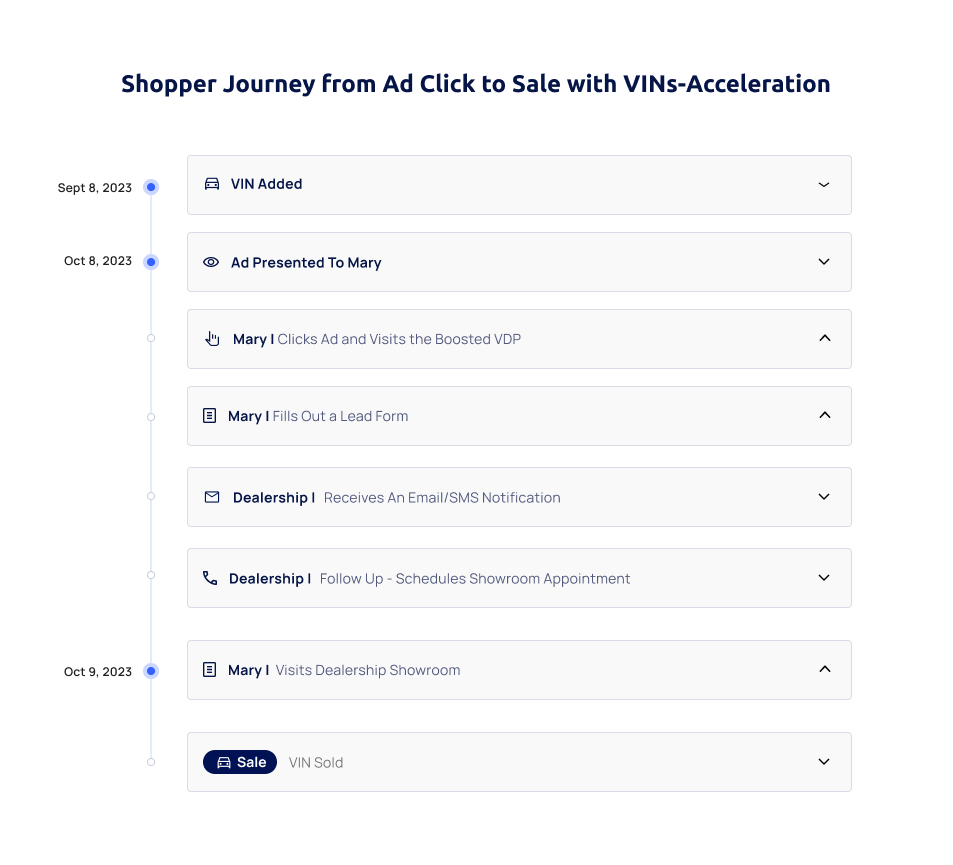Click the envelope icon in Email/SMS Notification row

pyautogui.click(x=212, y=497)
